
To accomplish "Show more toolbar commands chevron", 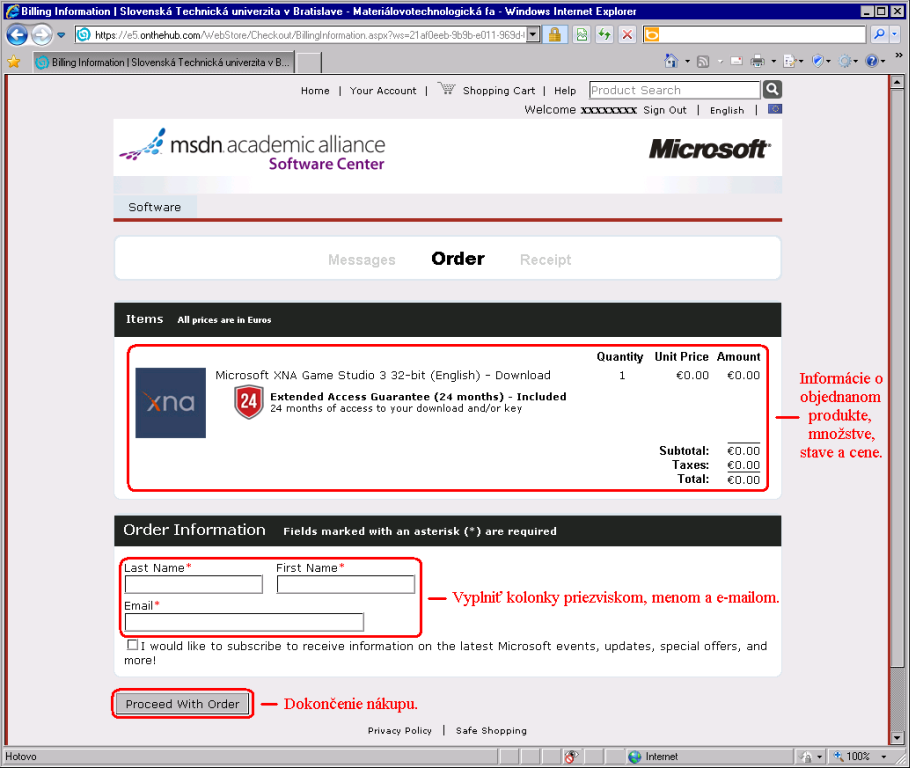I will point(898,55).
